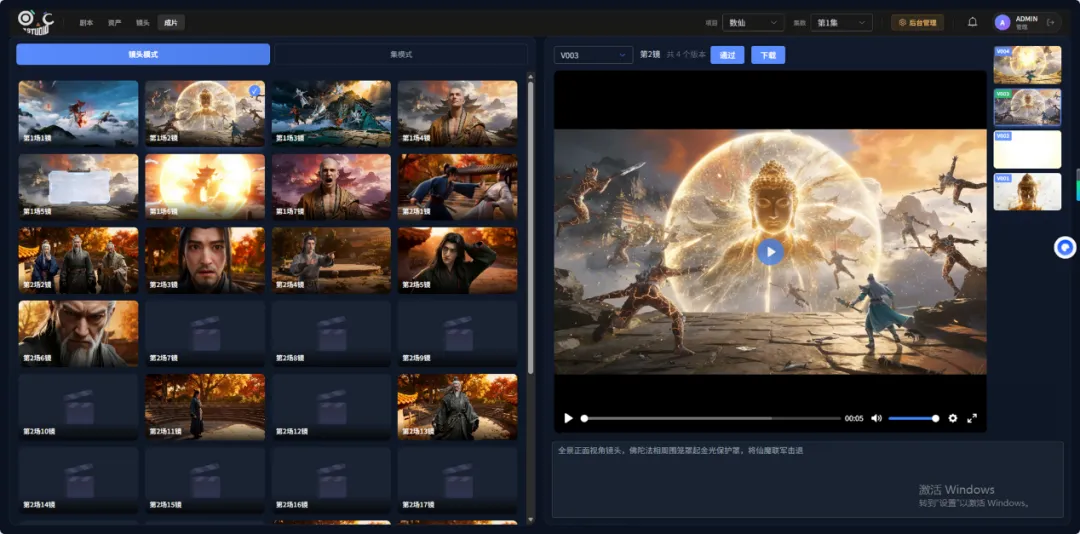The image size is (1080, 534).
Task: Click the 通过 approve button
Action: 727,55
